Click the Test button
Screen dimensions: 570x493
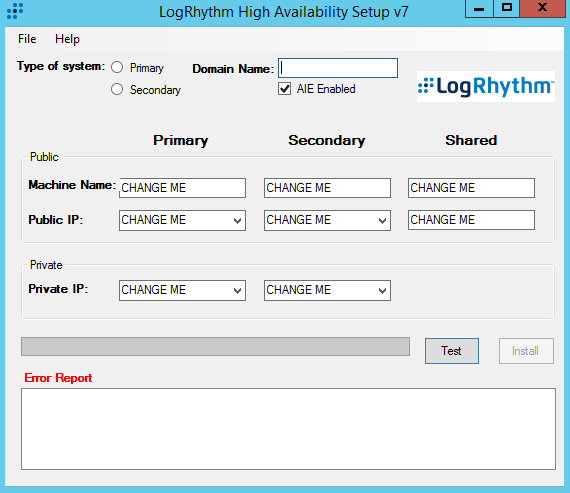tap(452, 351)
